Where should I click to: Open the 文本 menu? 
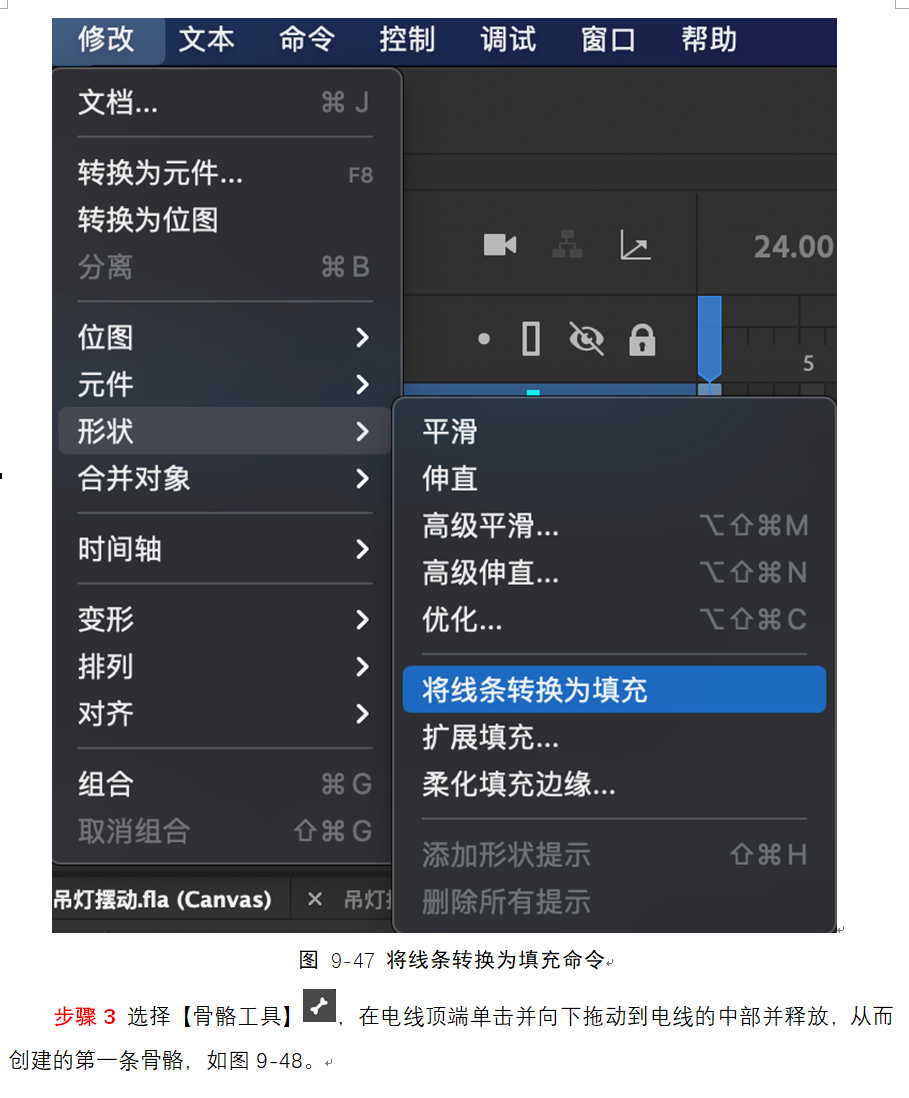point(206,39)
